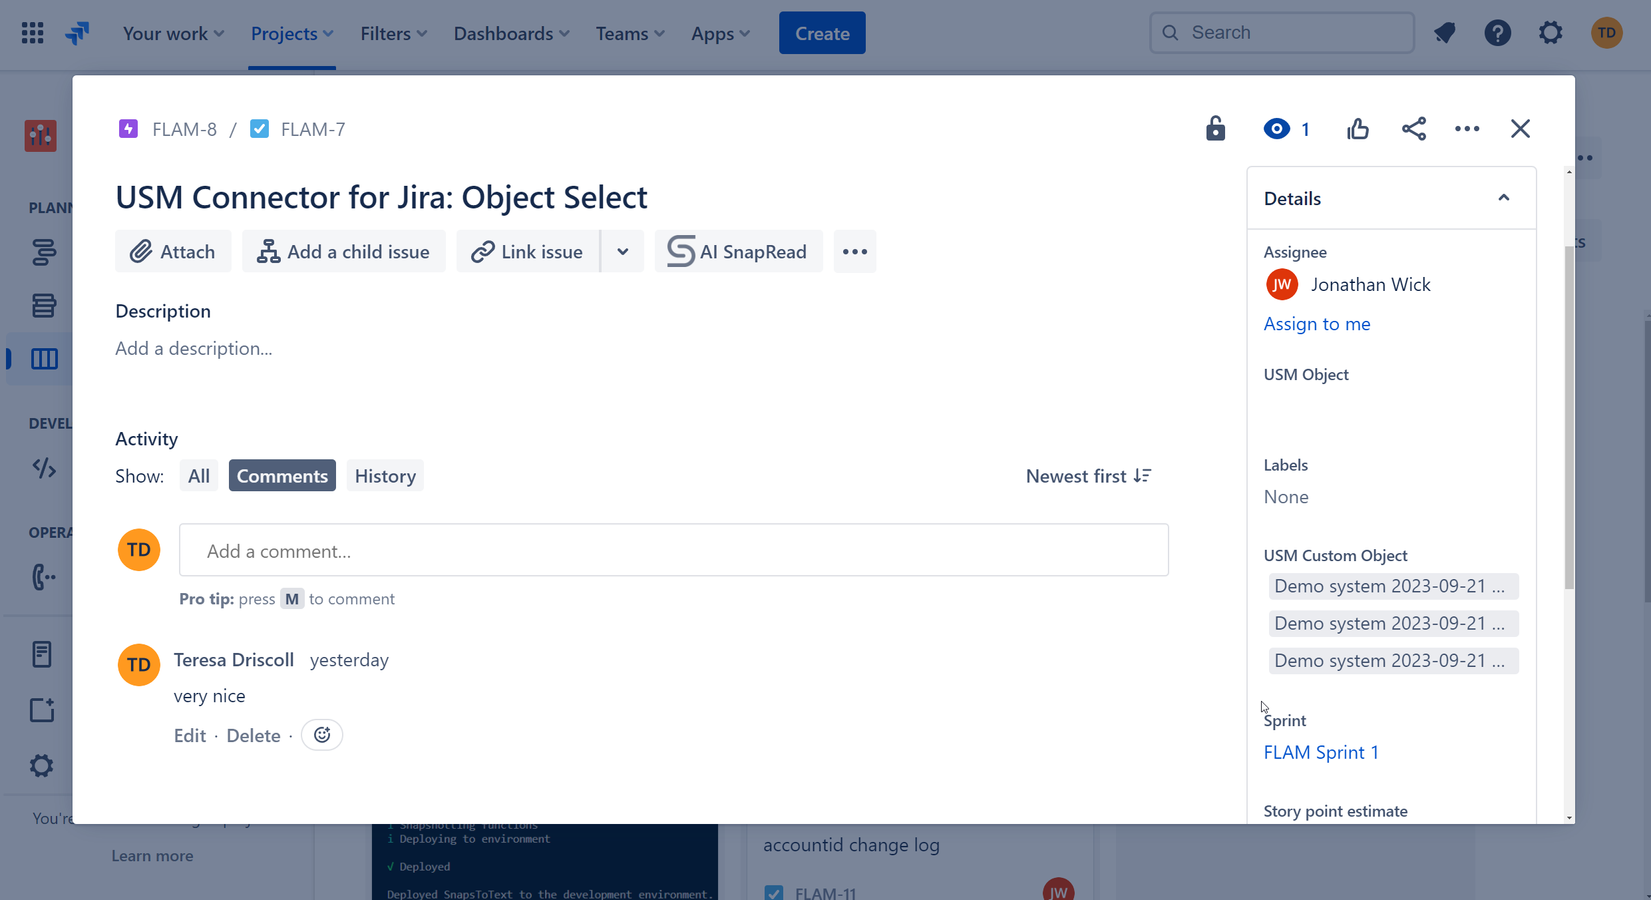Click the Link issue button
Screen dimensions: 1651x900
(x=527, y=251)
